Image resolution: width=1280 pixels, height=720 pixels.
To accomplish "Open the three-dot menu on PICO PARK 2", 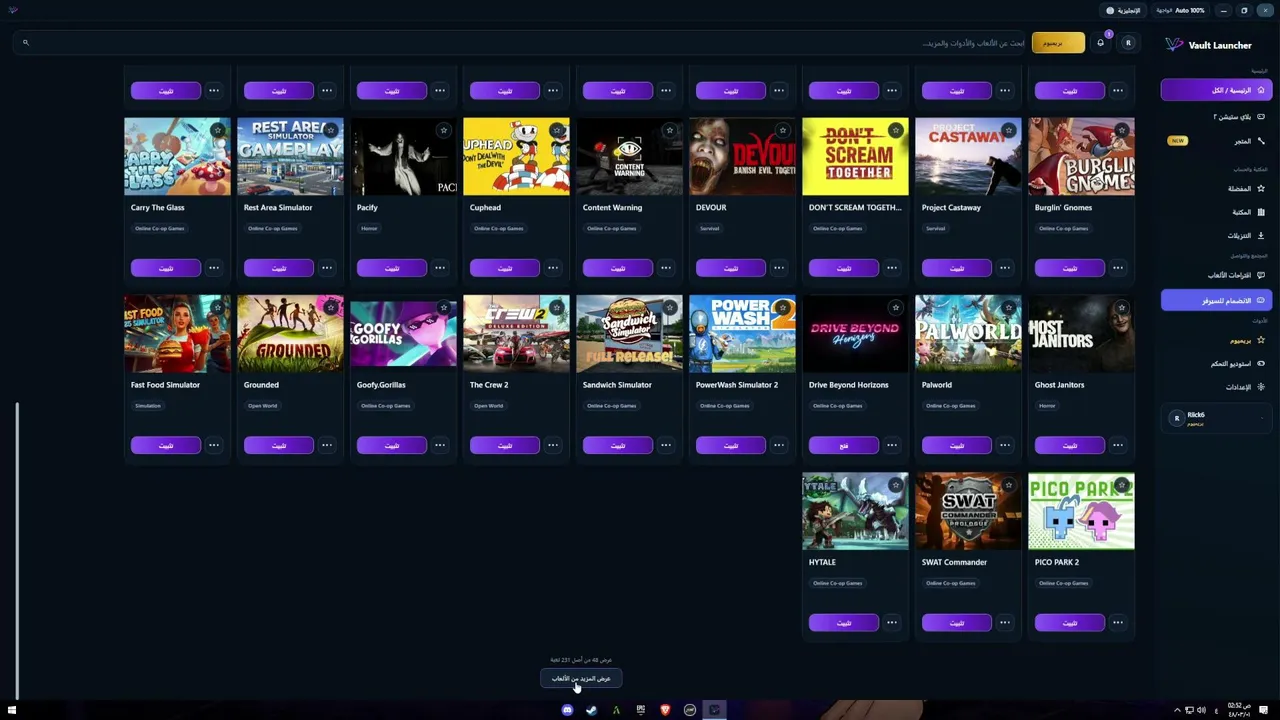I will tap(1118, 622).
